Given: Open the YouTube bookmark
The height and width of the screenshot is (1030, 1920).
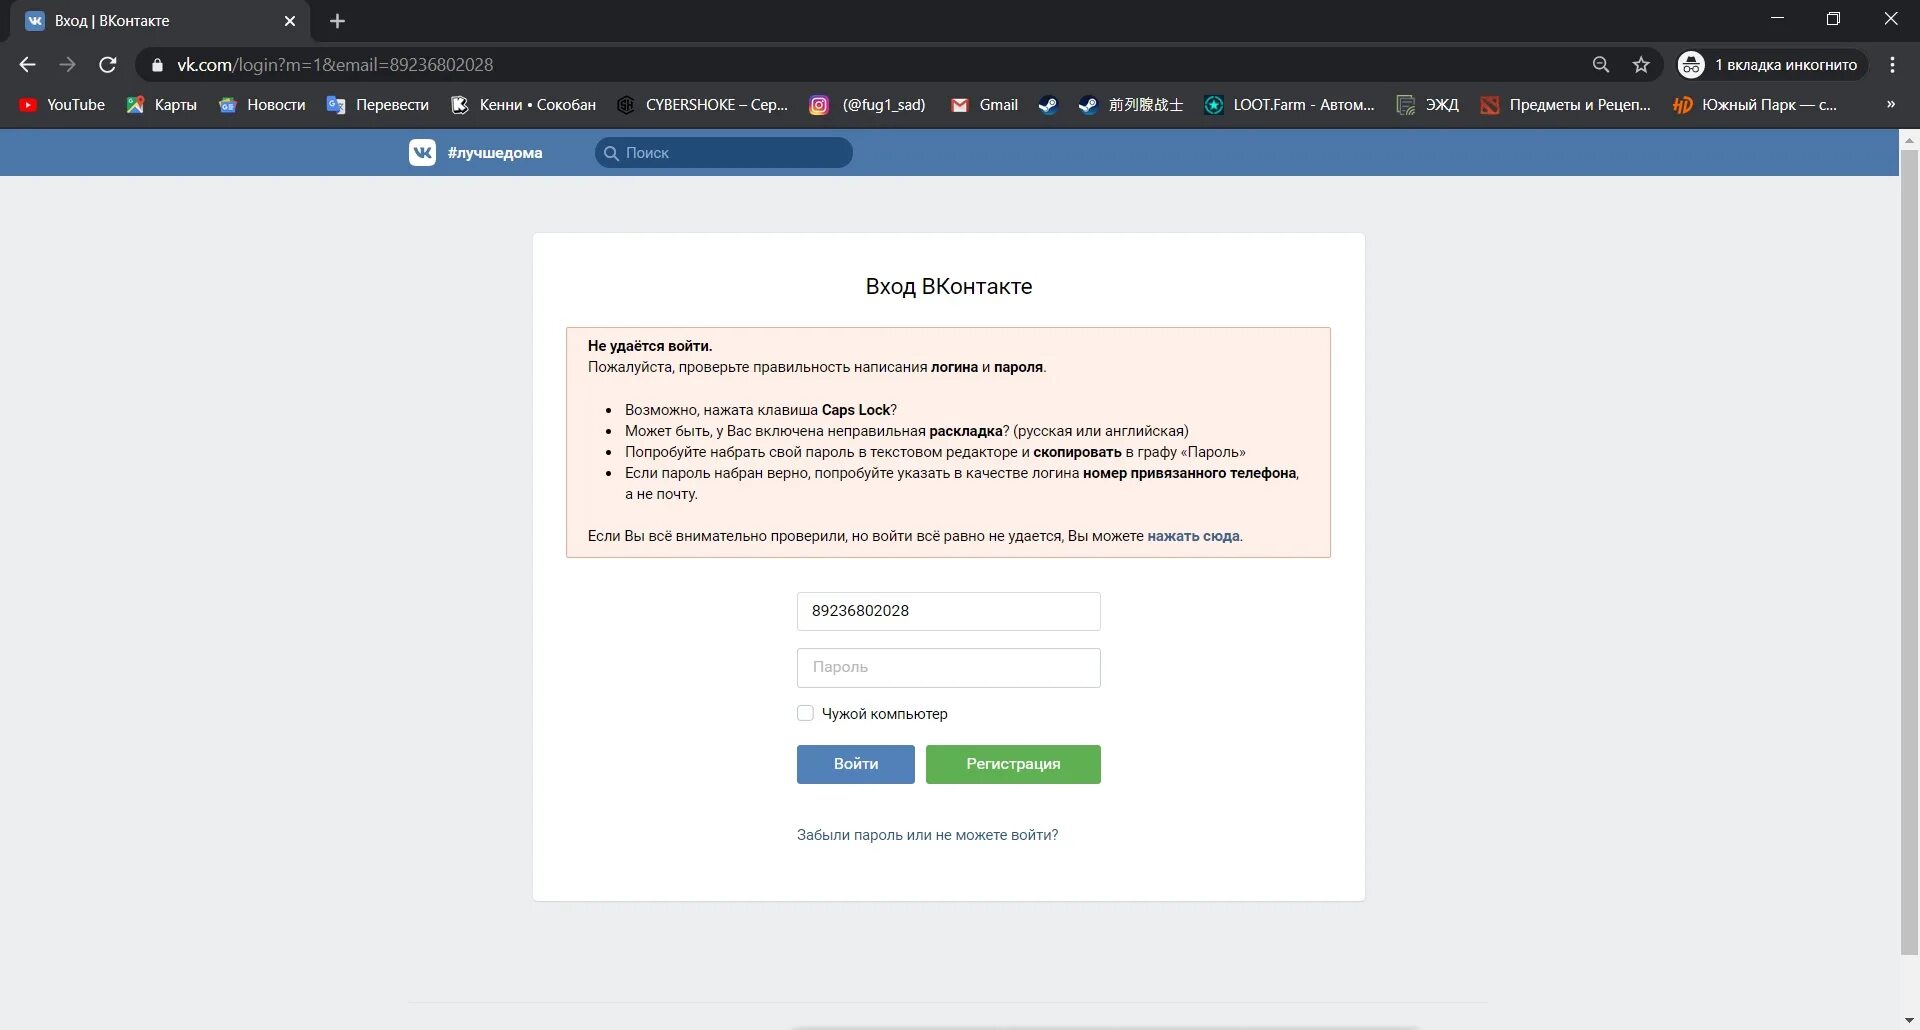Looking at the screenshot, I should coord(62,105).
